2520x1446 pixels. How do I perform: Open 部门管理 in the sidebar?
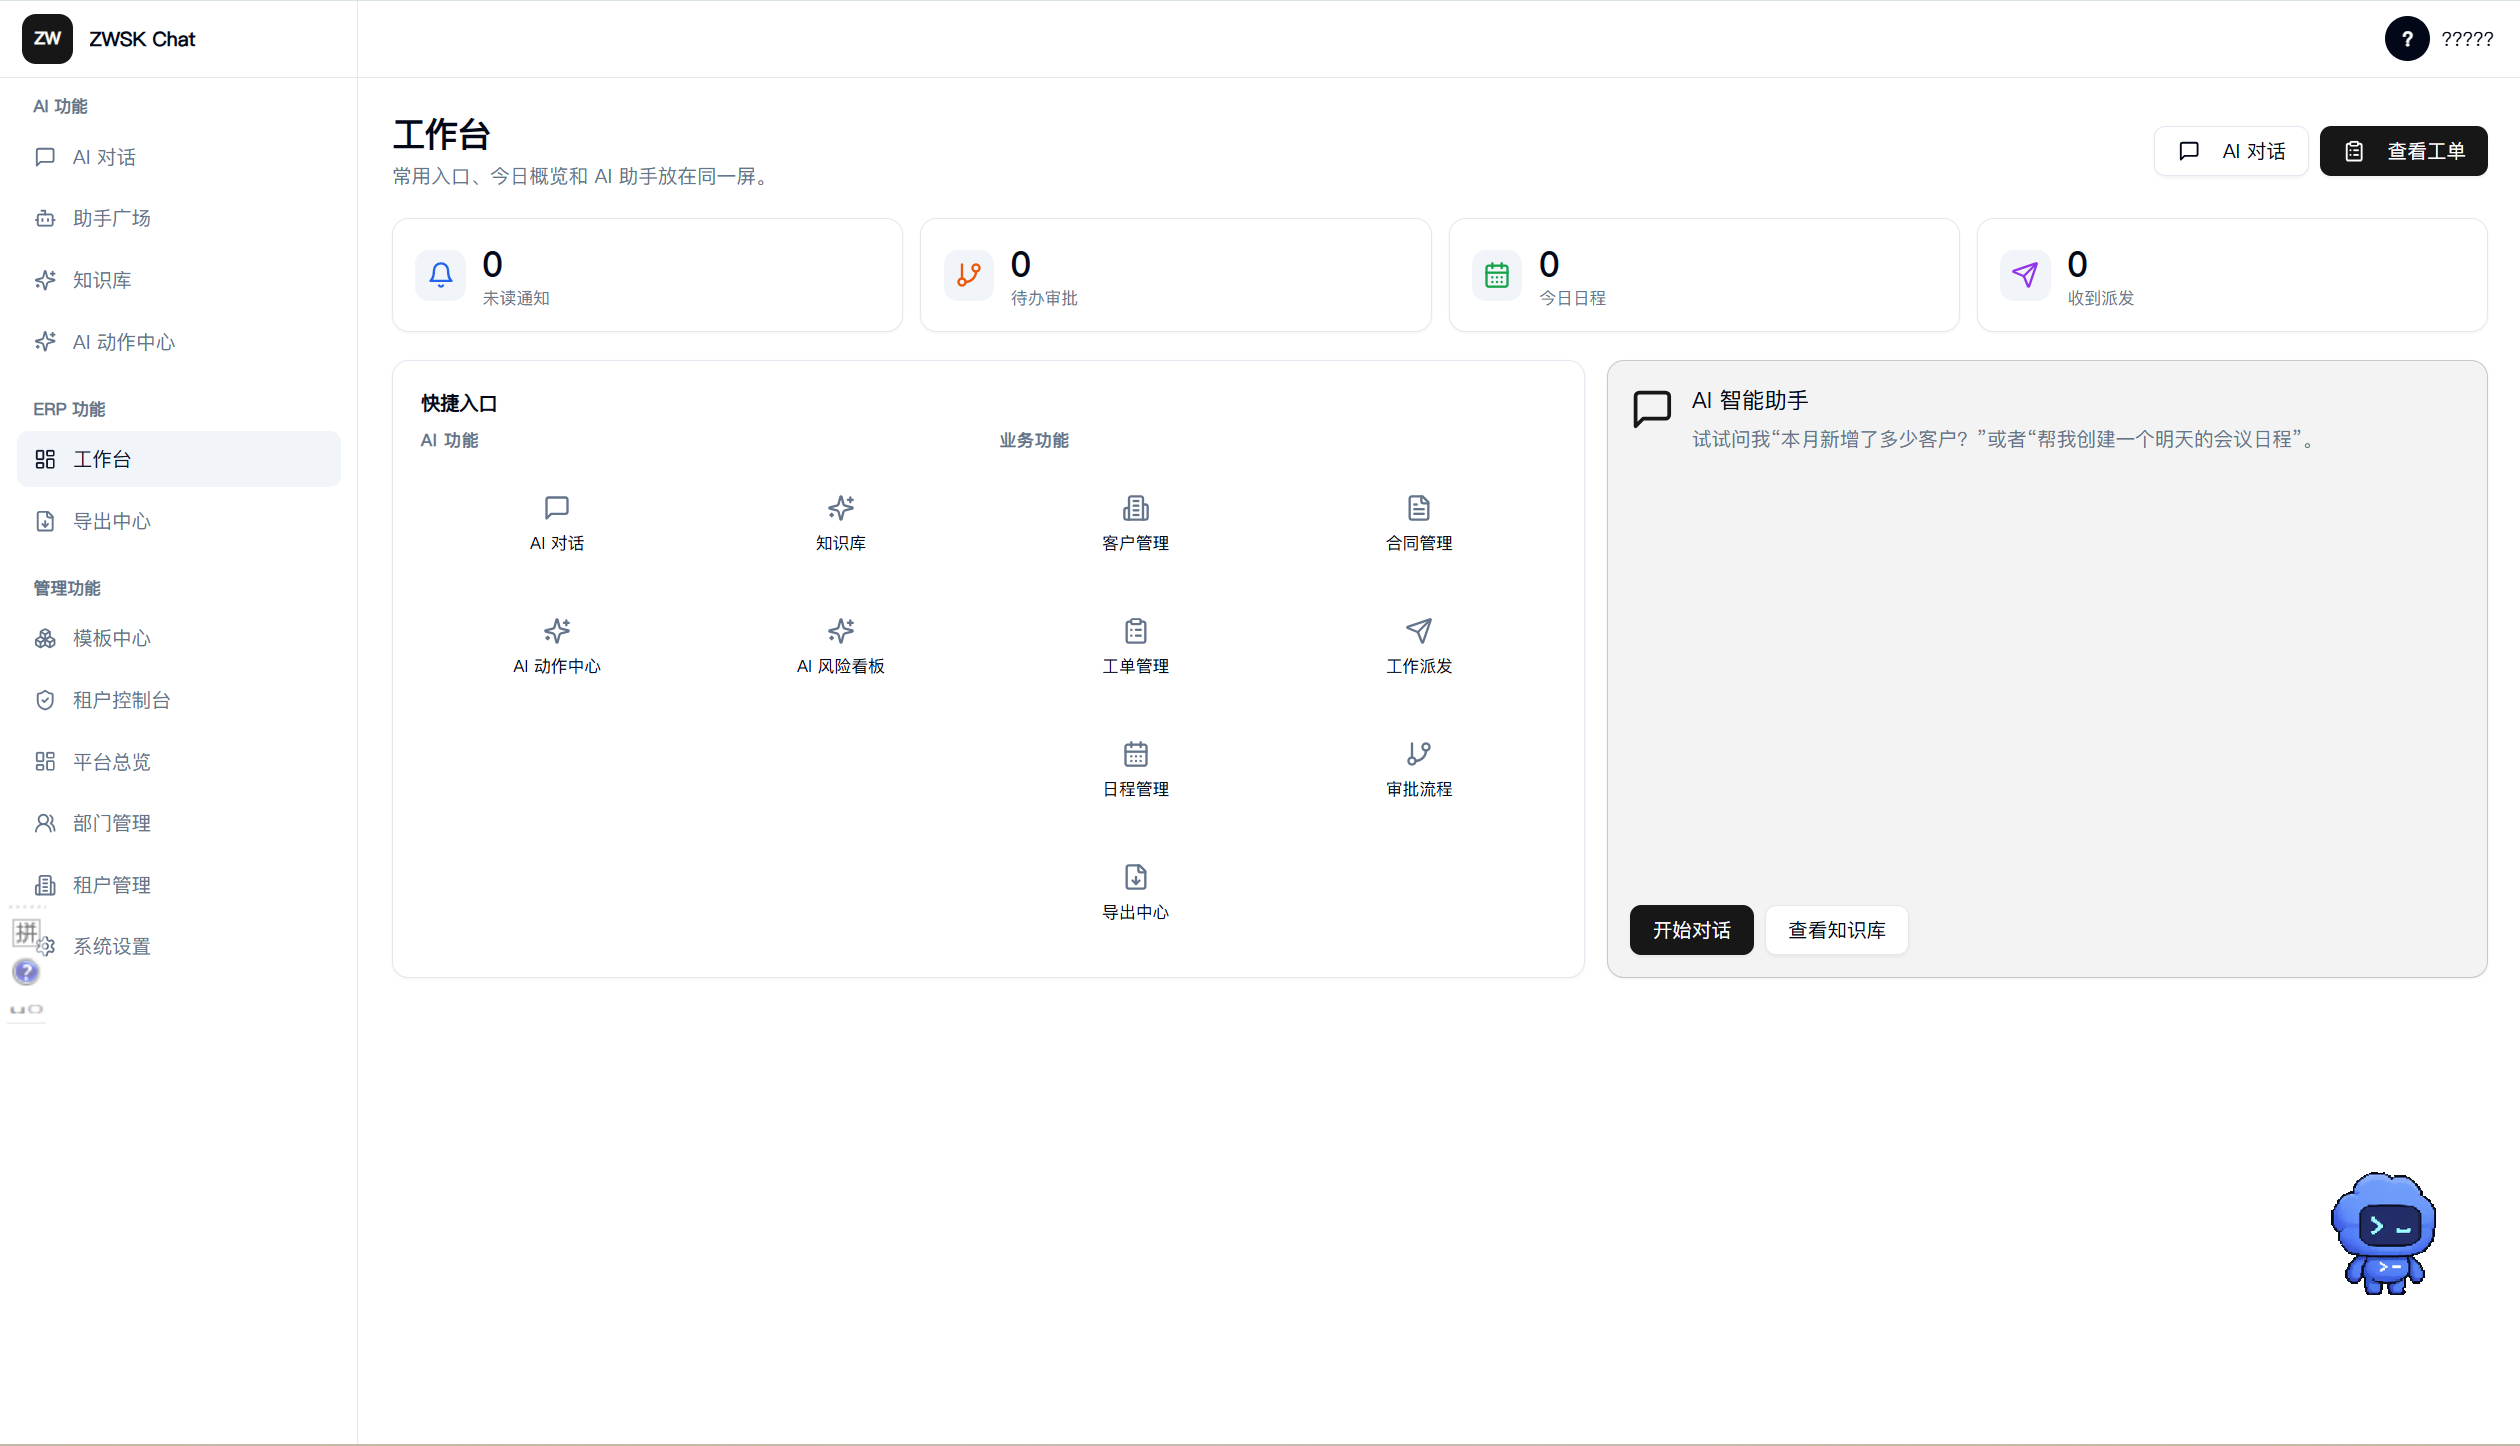179,823
